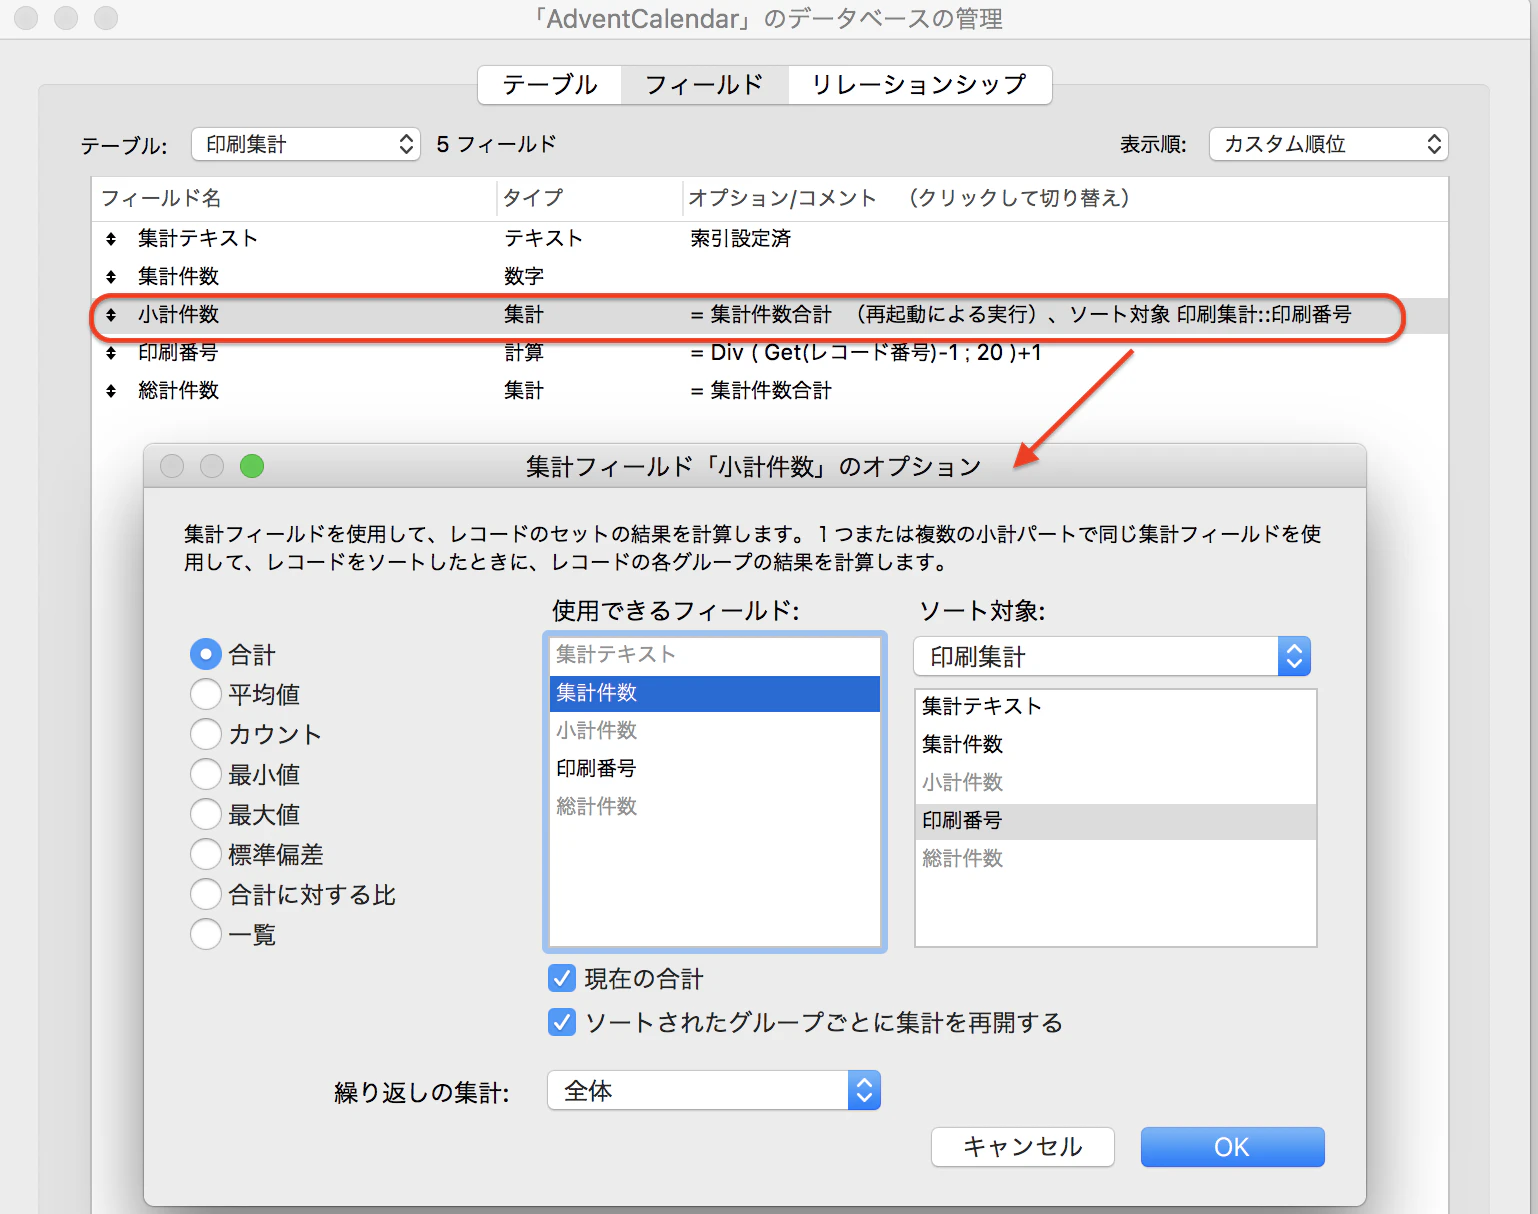The height and width of the screenshot is (1214, 1538).
Task: Select 集計件数 in sort target list
Action: 1116,745
